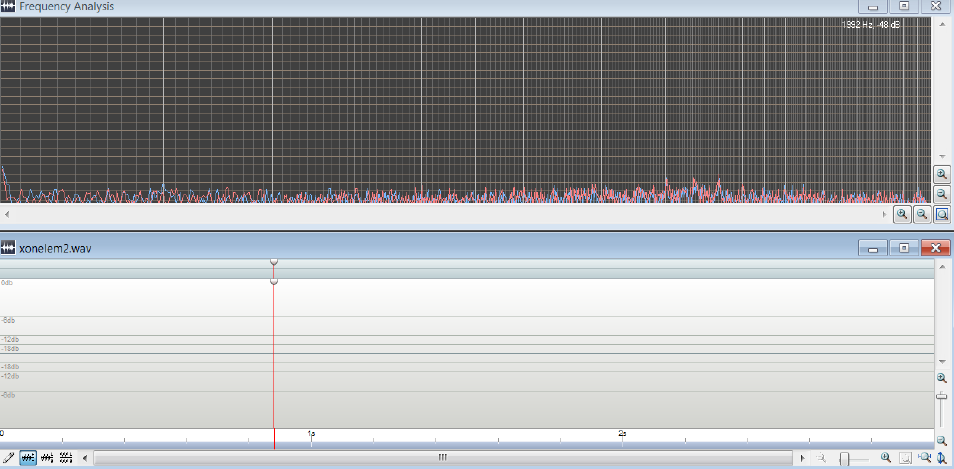Zoom out vertically on xonelem2.wav waveform
This screenshot has height=469, width=954.
tap(942, 440)
